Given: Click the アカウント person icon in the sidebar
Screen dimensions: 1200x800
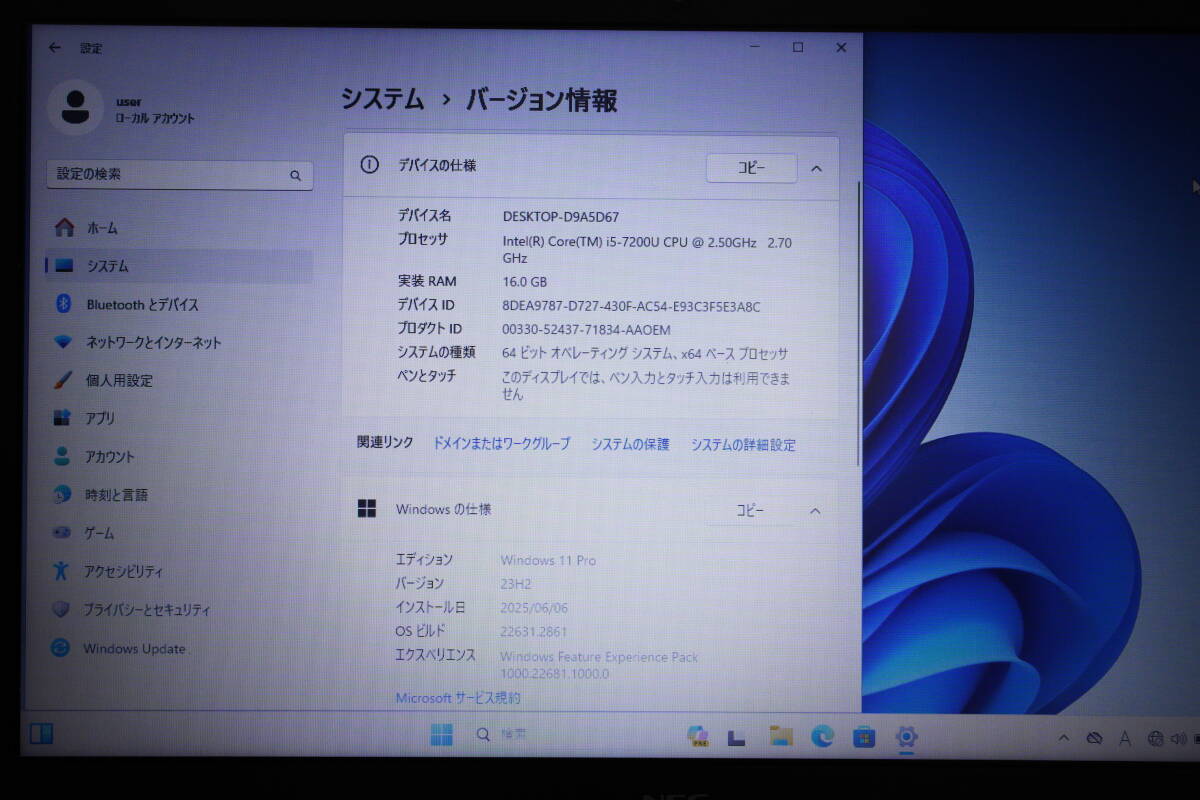Looking at the screenshot, I should [63, 456].
